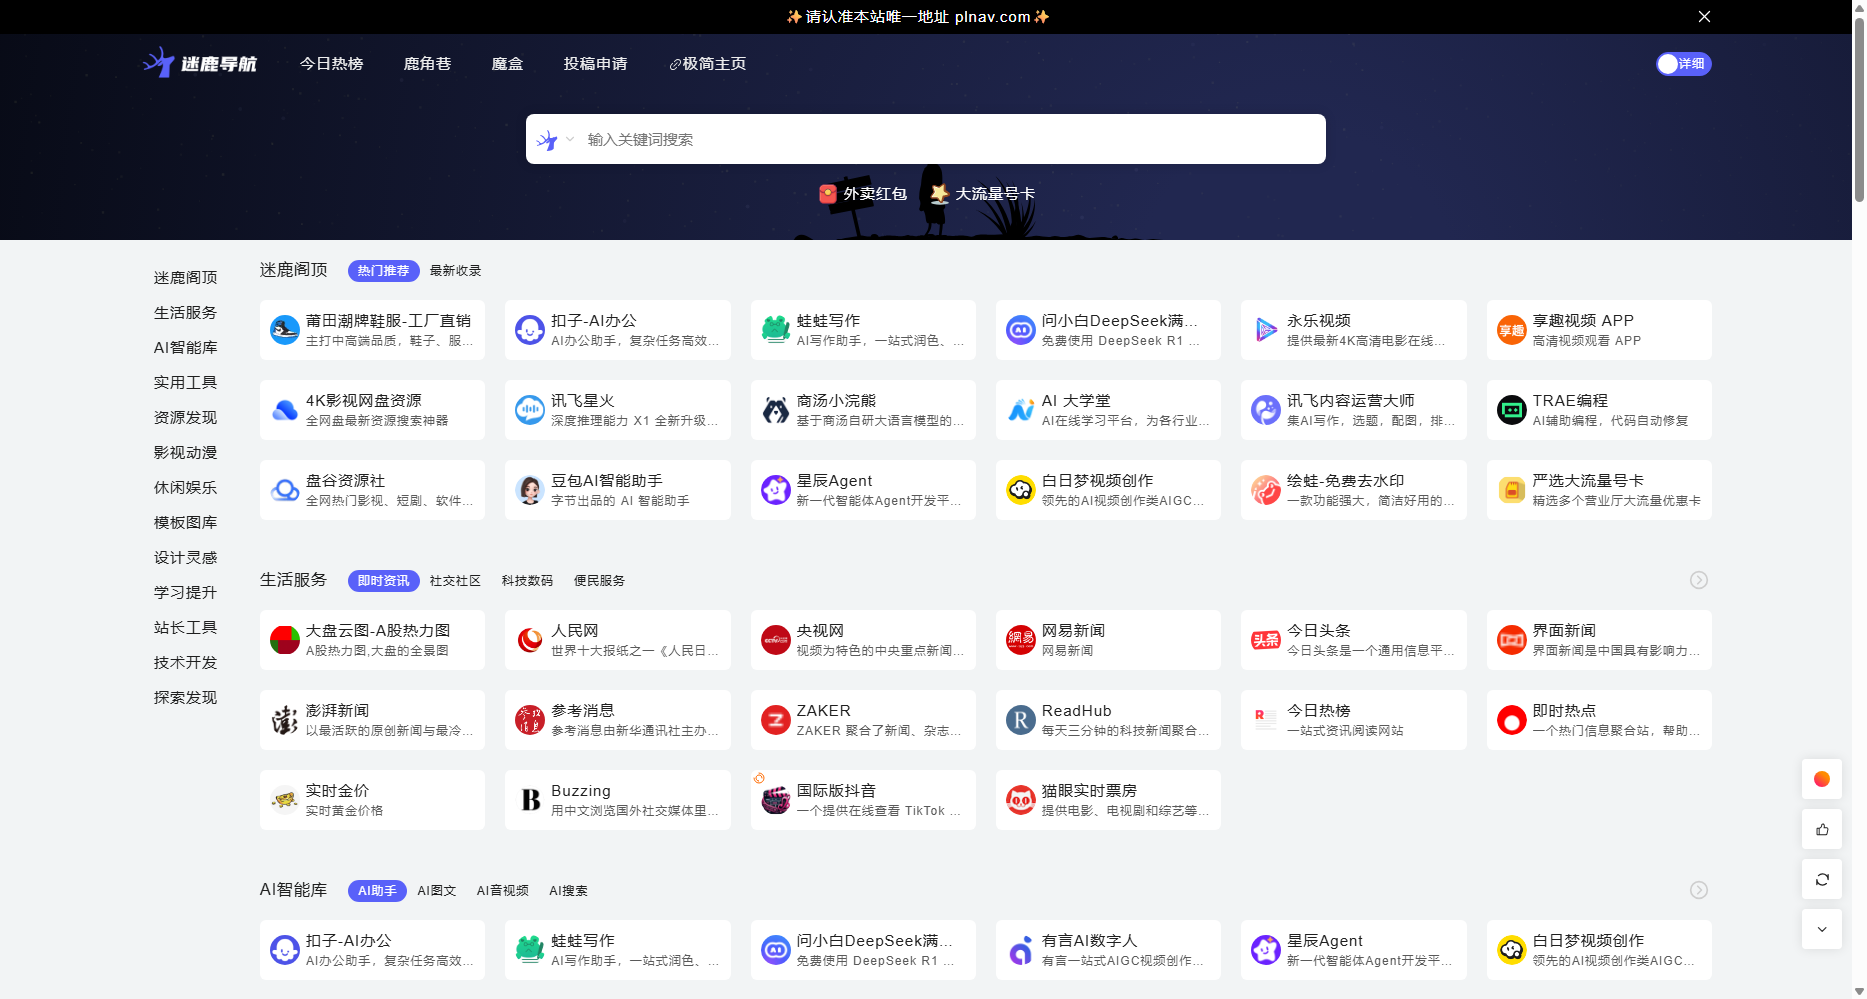1867x999 pixels.
Task: Click the thumbs-up floating button
Action: coord(1822,829)
